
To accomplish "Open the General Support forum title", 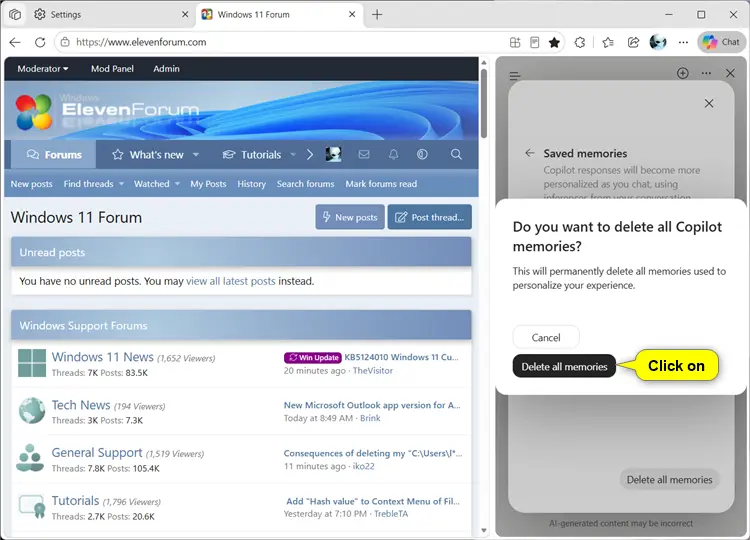I will pos(97,452).
